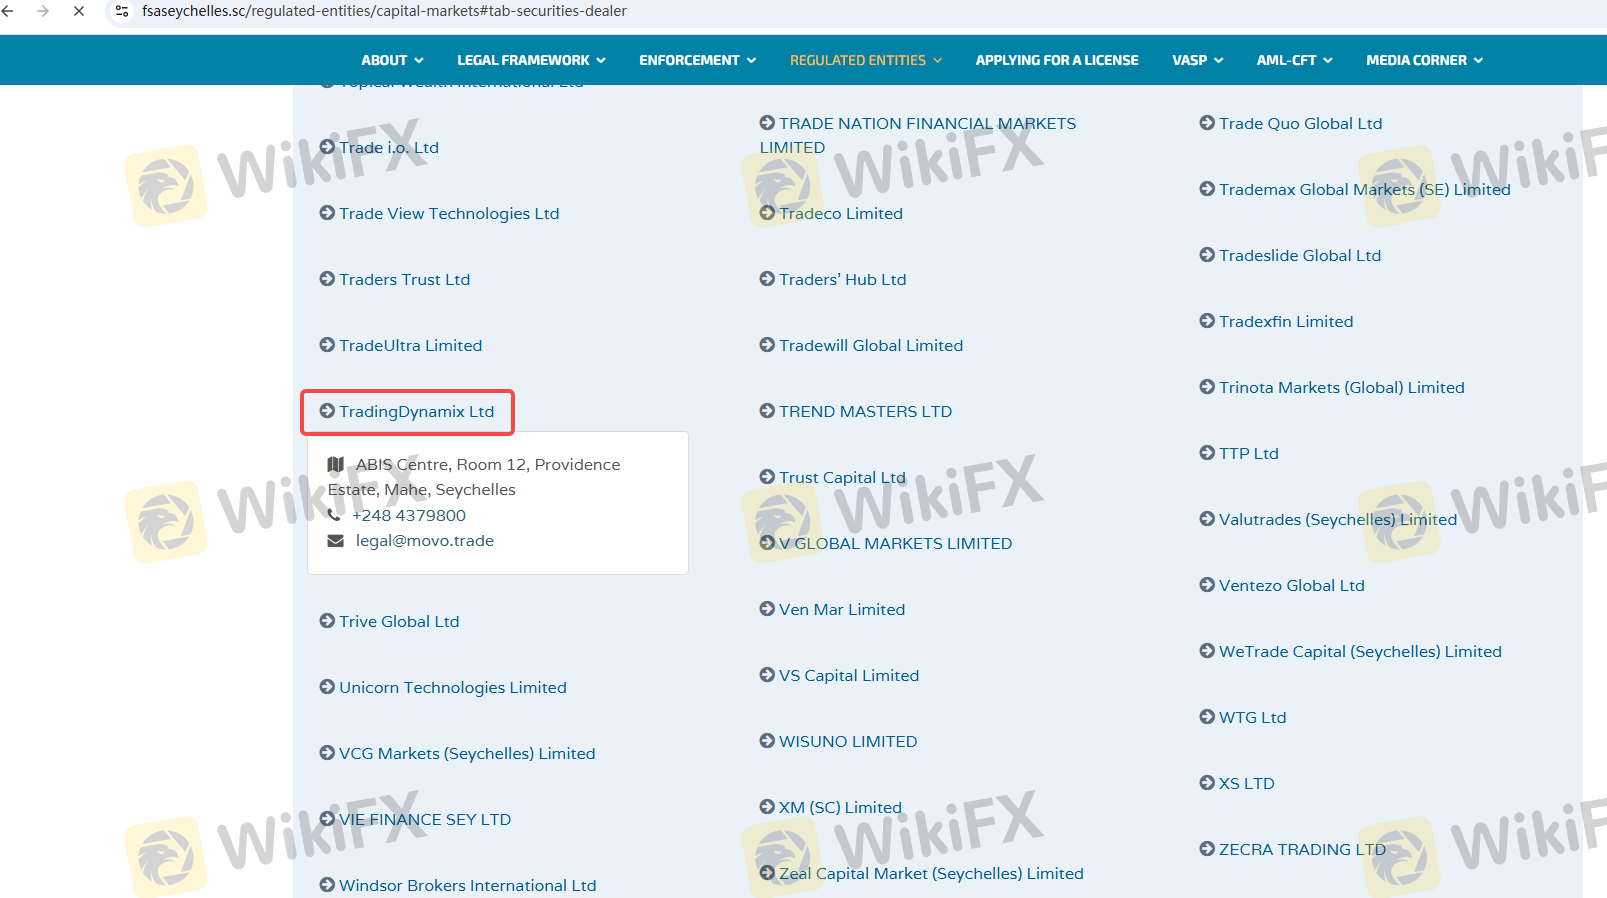The image size is (1607, 898).
Task: Click arrow icon beside WISUNO LIMITED
Action: (x=767, y=741)
